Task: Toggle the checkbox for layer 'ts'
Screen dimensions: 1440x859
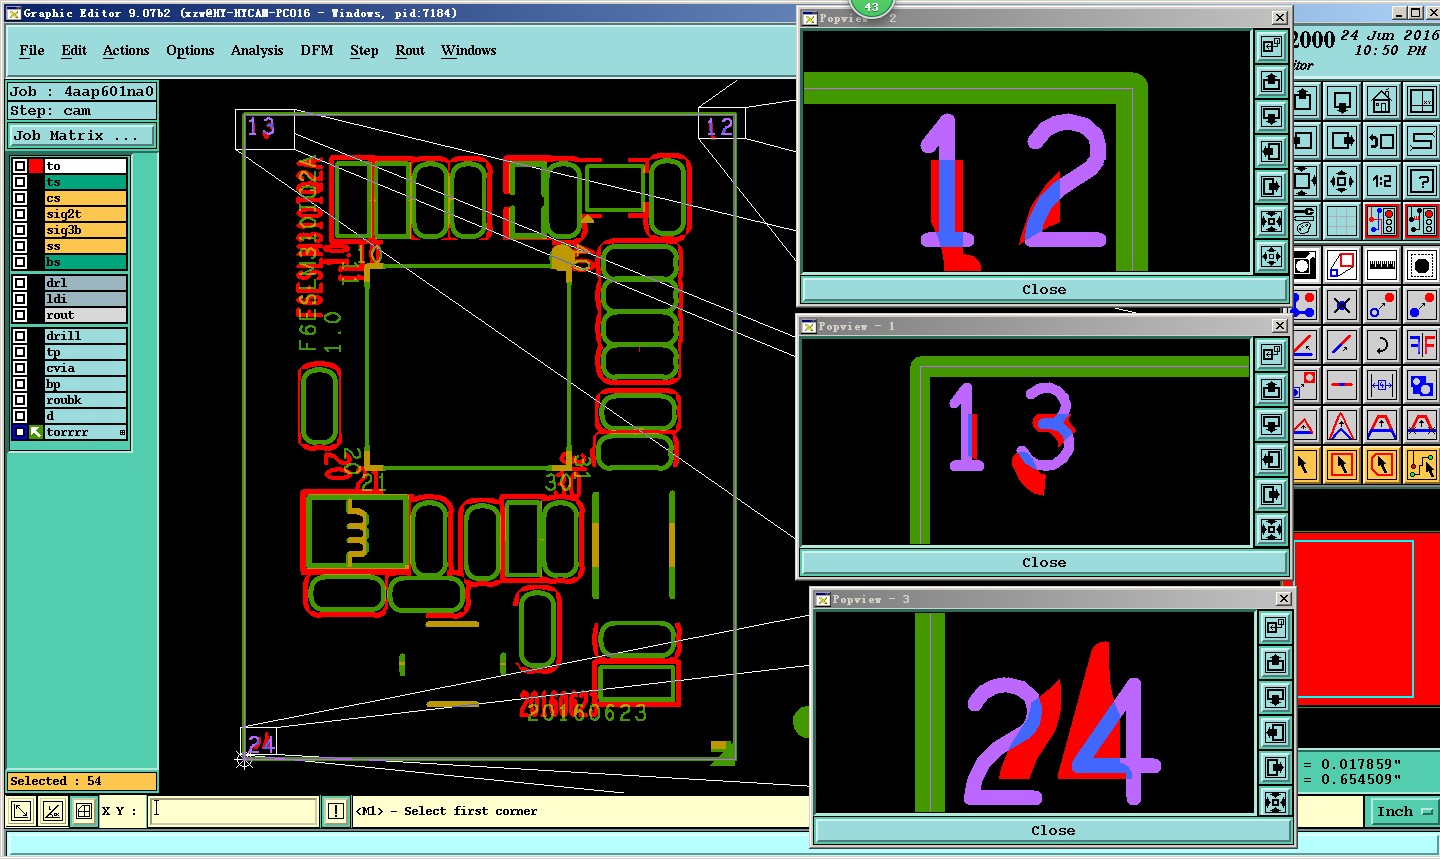Action: (20, 182)
